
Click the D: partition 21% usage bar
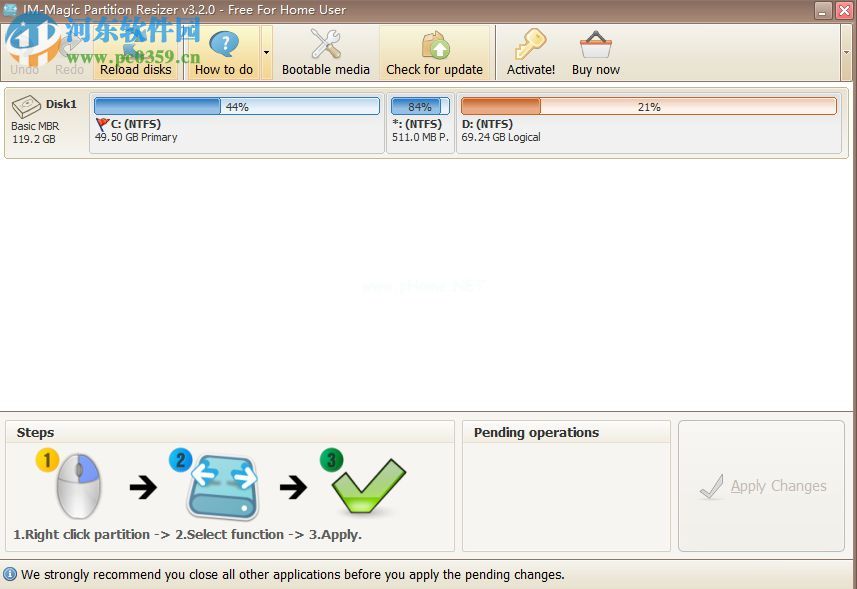click(x=648, y=106)
